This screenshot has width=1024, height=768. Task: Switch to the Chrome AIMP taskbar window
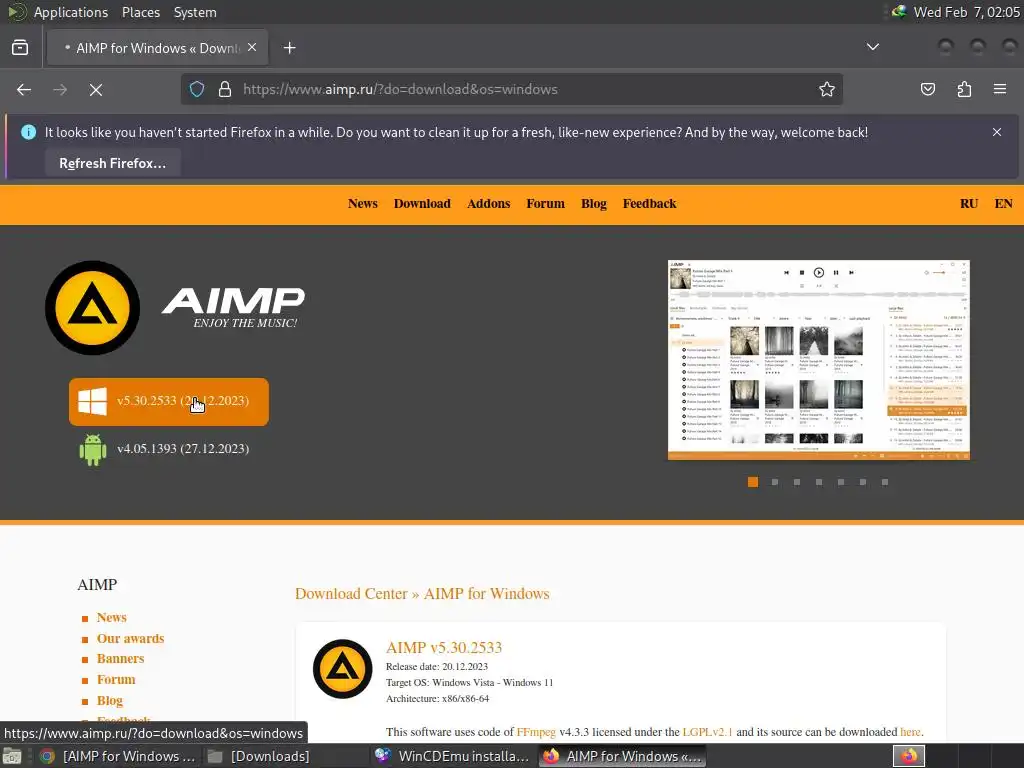click(118, 756)
